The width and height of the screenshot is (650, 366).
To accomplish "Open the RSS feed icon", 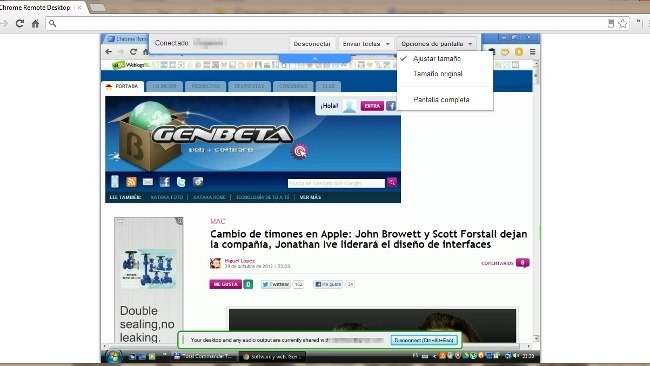I will tap(131, 182).
